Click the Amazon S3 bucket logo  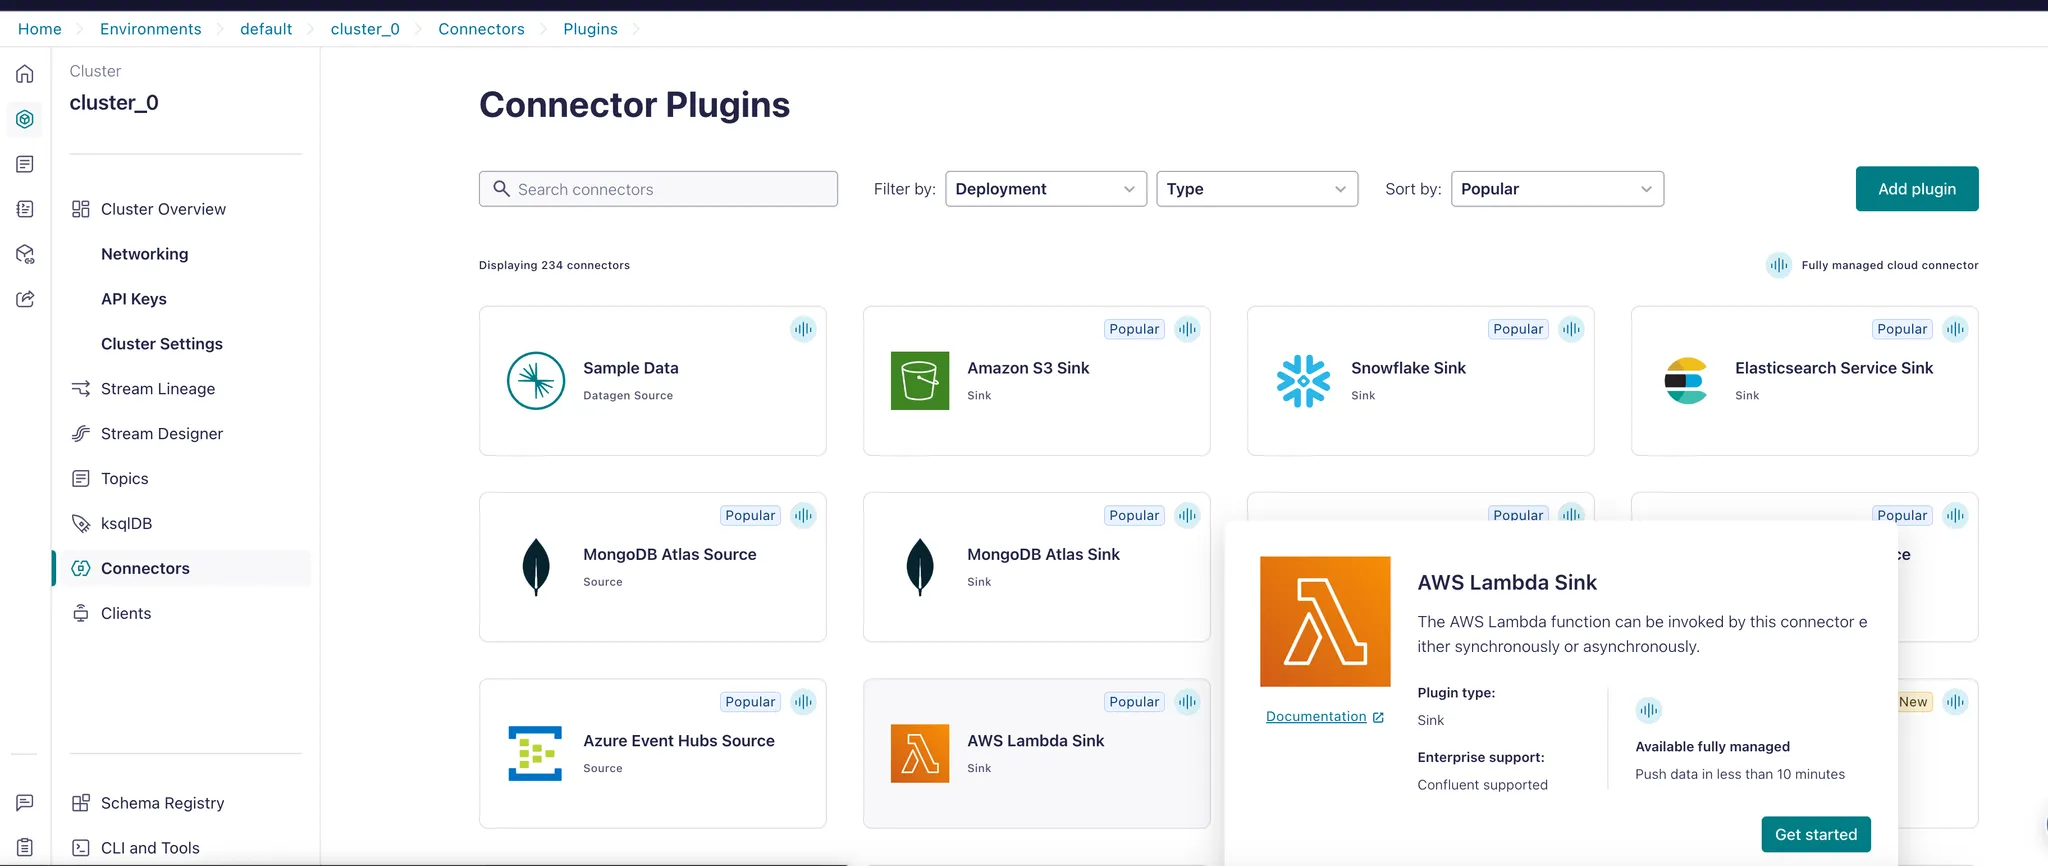pos(920,381)
